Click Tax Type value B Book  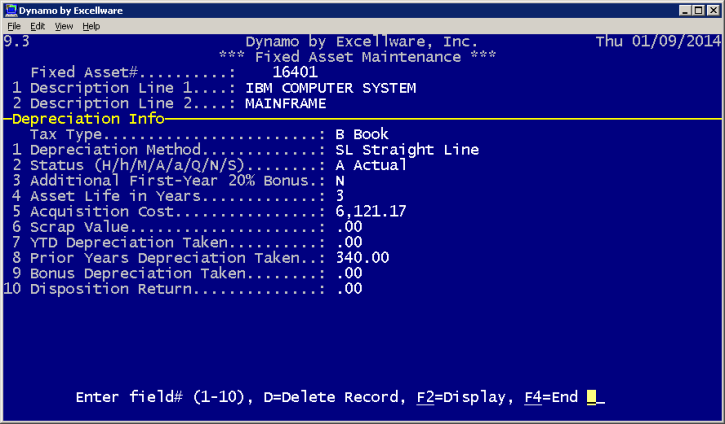point(362,134)
